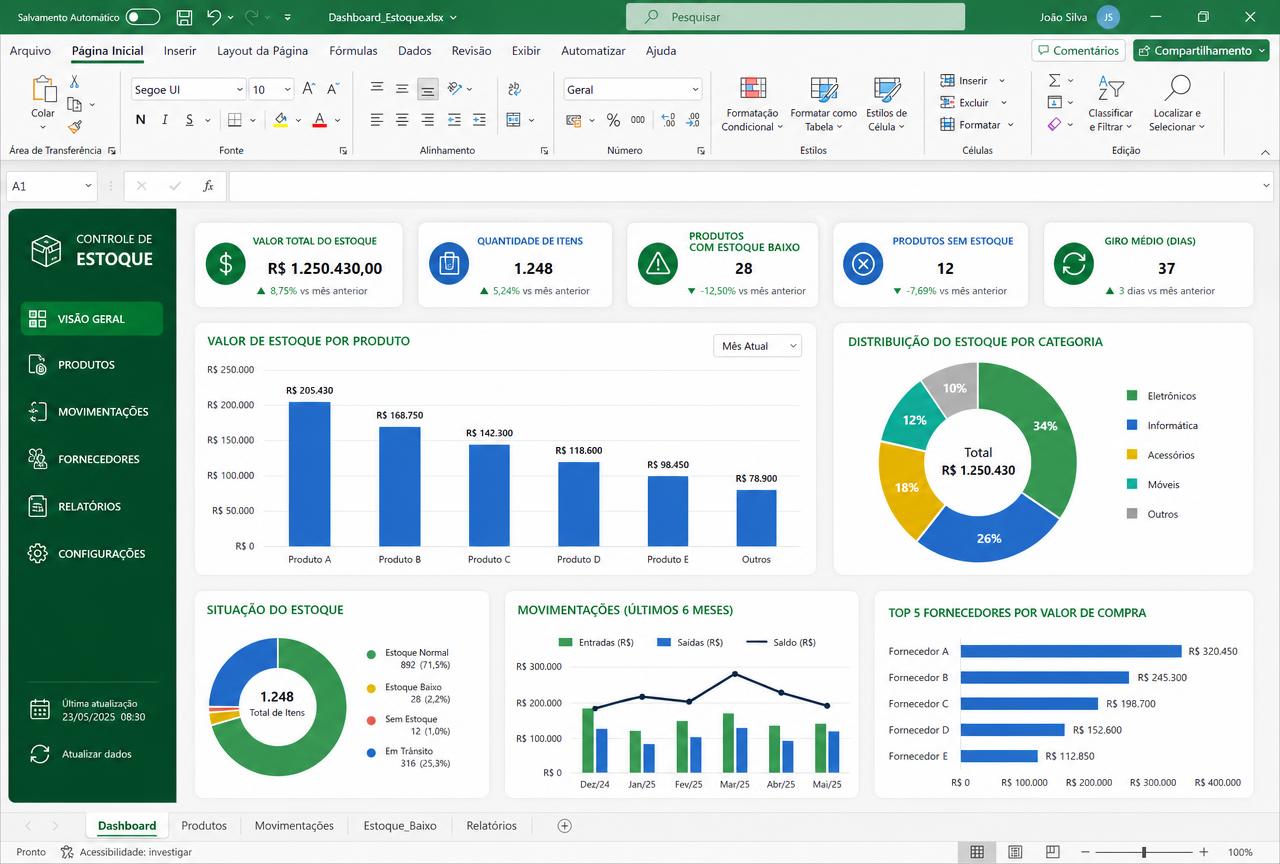Toggle bold formatting N button
The image size is (1280, 864).
click(x=140, y=120)
